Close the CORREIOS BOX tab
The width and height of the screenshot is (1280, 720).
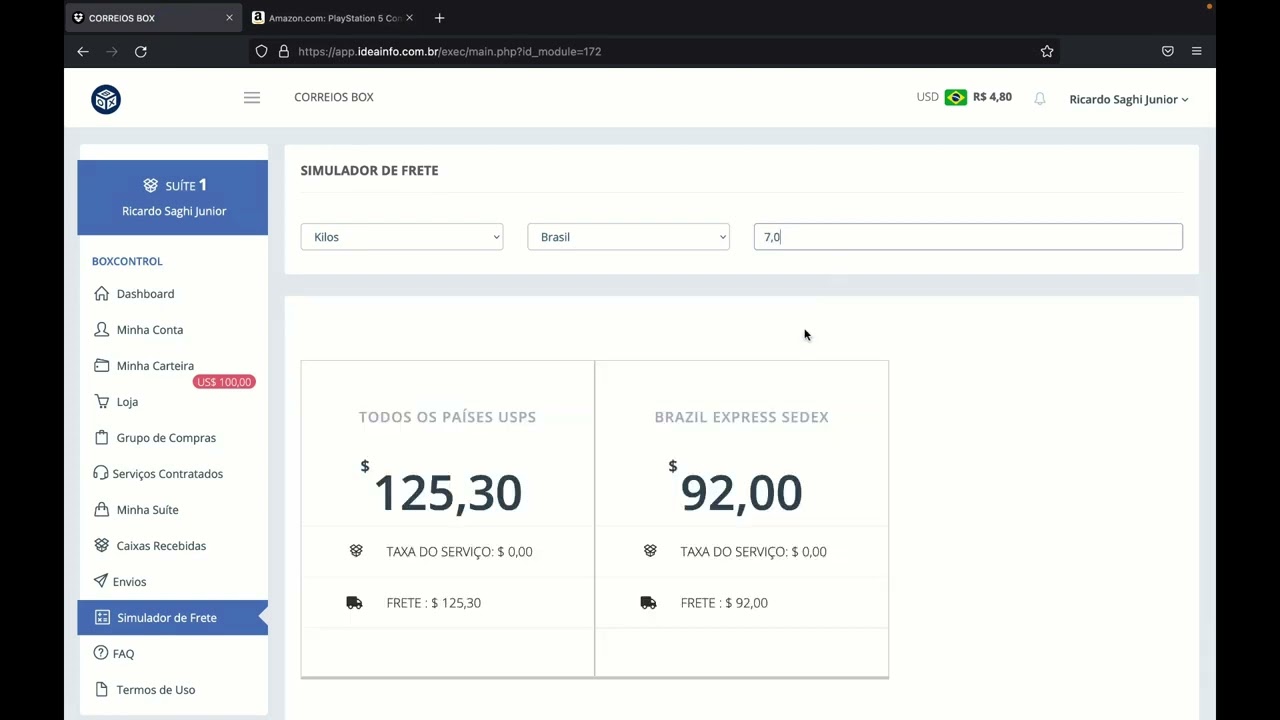[x=229, y=18]
